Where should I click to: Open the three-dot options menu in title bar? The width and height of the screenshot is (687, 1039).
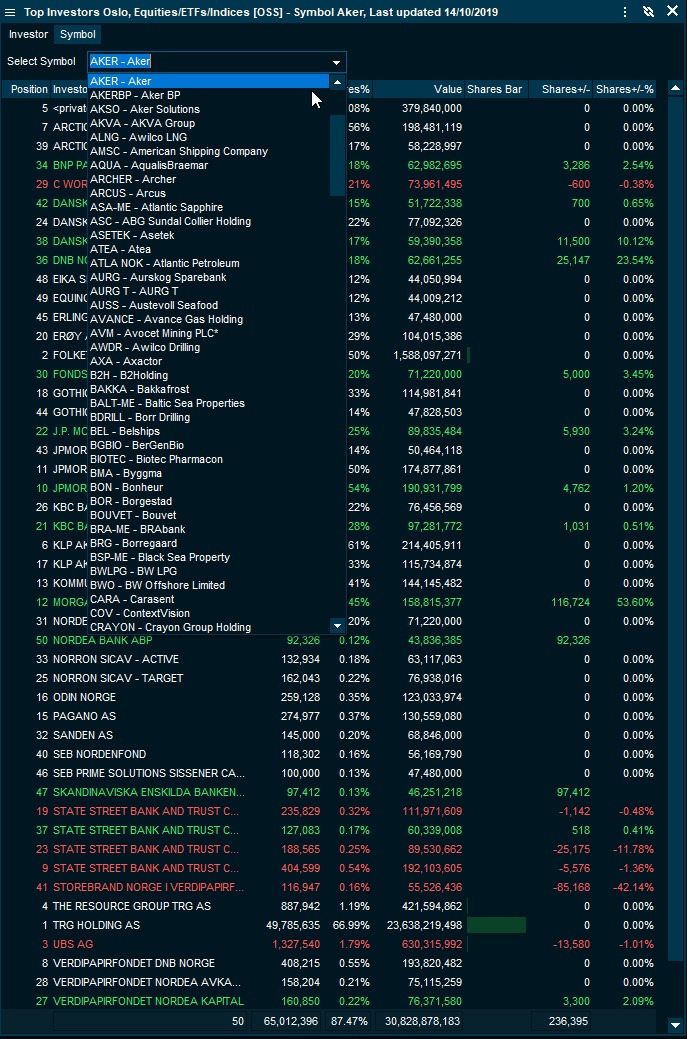pyautogui.click(x=625, y=12)
